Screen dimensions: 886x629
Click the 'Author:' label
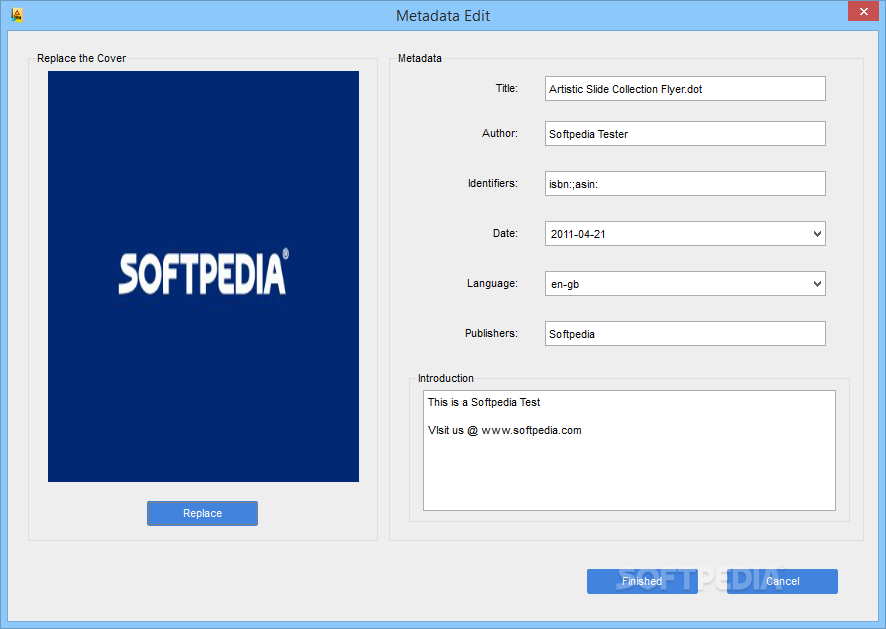point(500,133)
